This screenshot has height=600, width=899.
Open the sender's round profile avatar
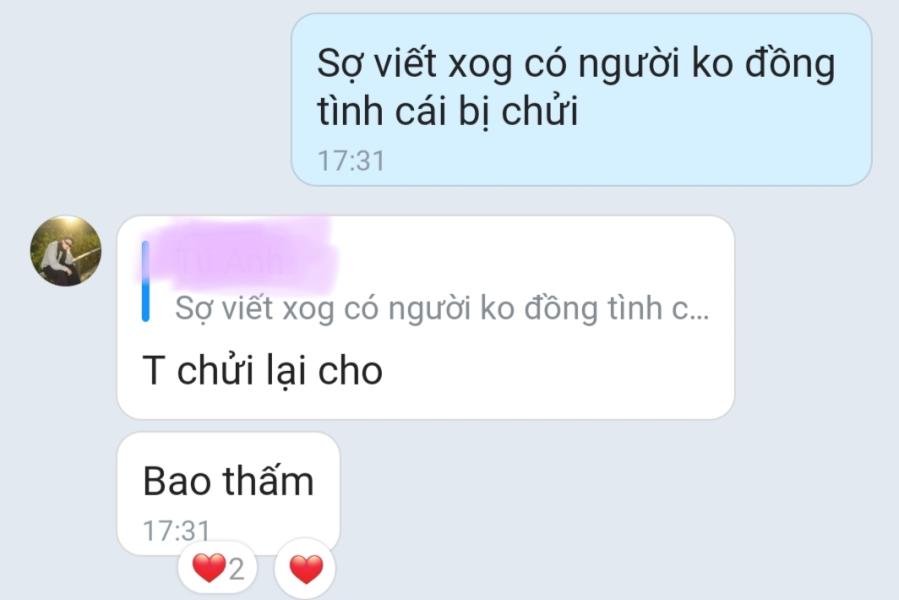pos(65,251)
